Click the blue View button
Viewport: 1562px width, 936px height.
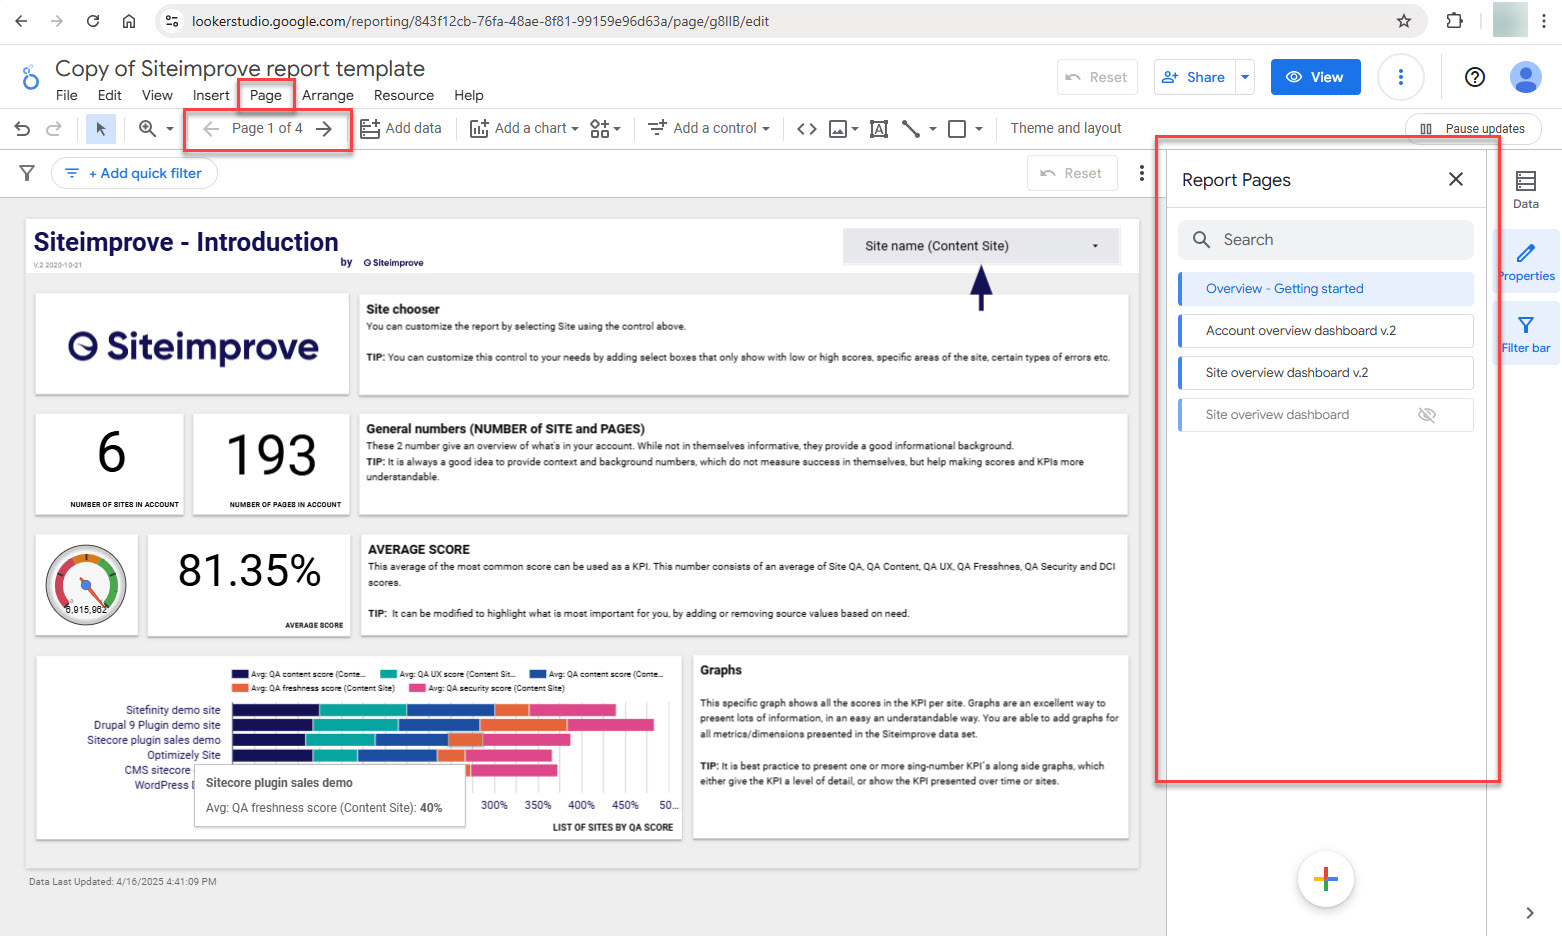tap(1315, 77)
